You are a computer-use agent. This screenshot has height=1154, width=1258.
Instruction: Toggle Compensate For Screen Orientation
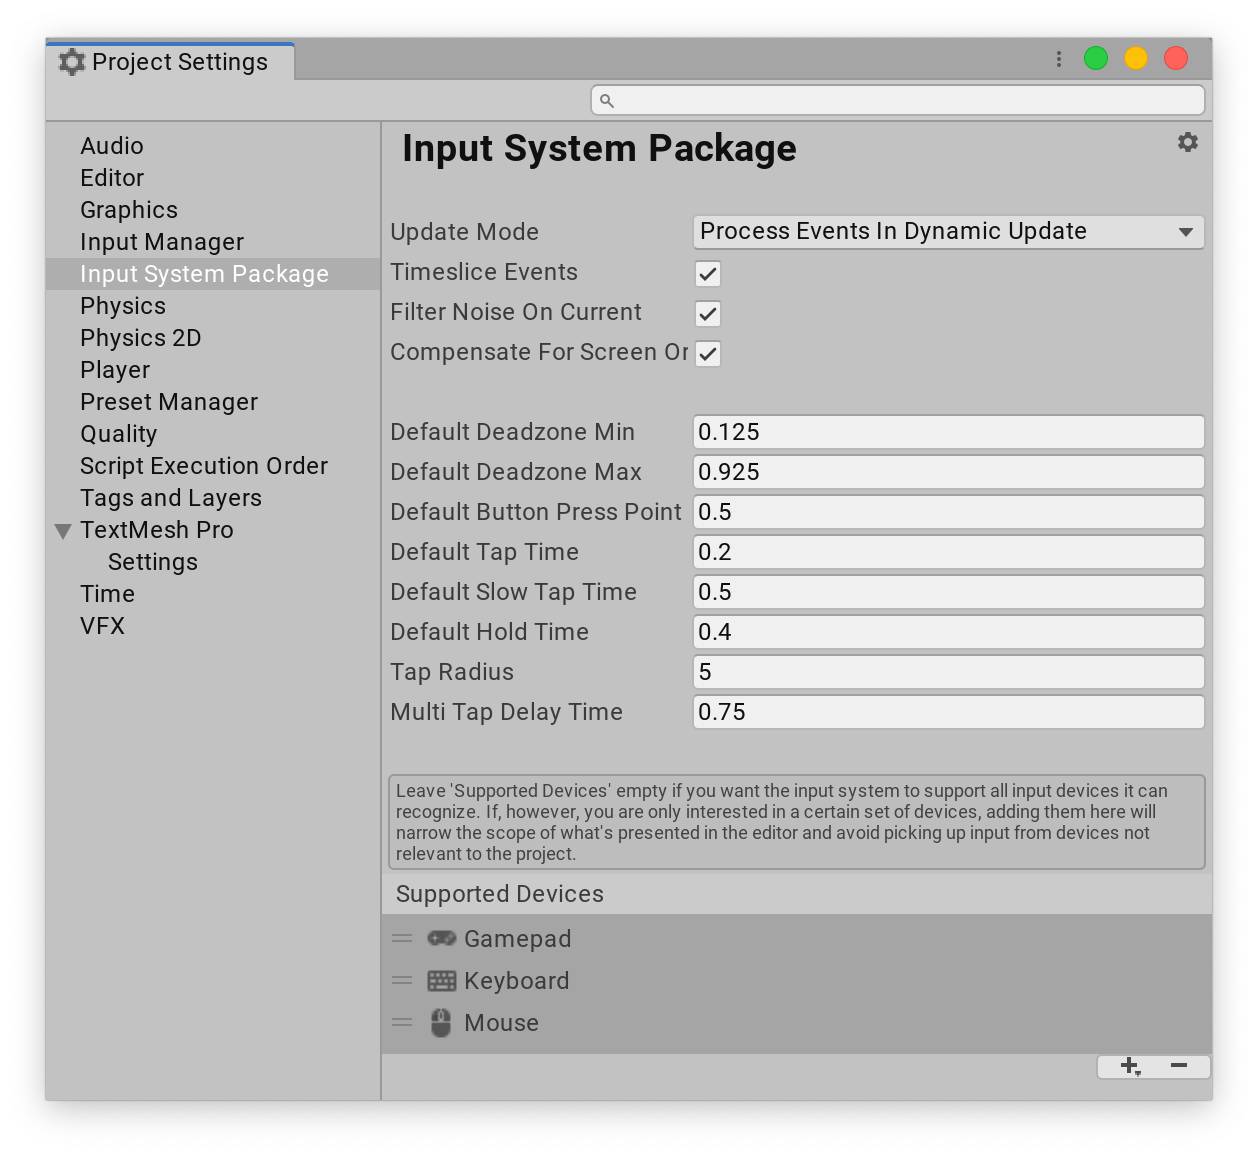point(707,353)
